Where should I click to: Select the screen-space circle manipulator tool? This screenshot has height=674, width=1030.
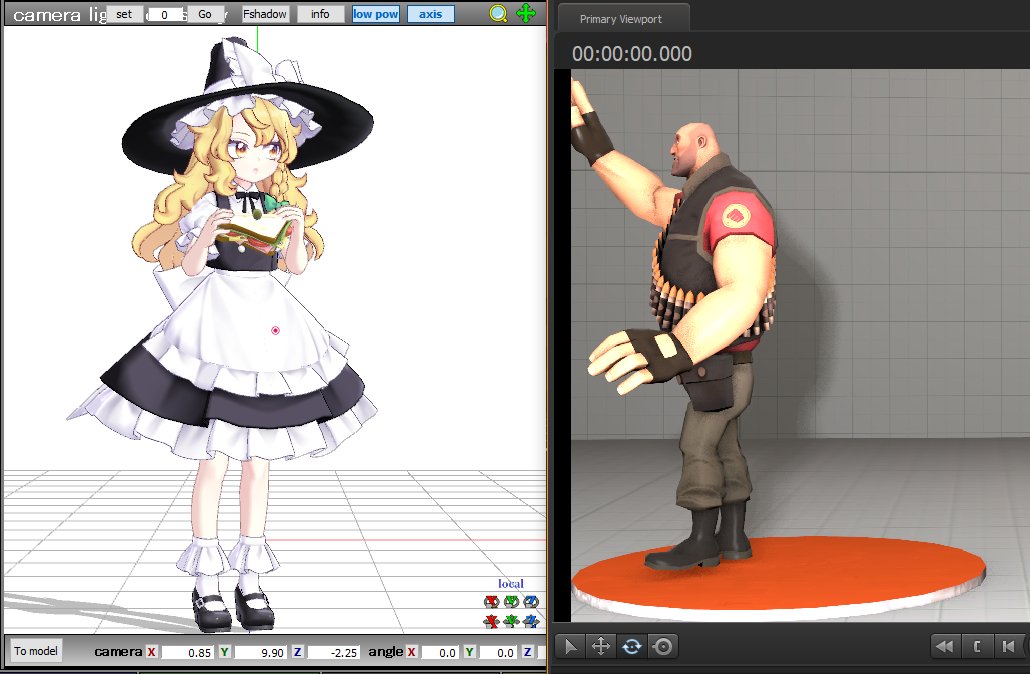[x=661, y=646]
